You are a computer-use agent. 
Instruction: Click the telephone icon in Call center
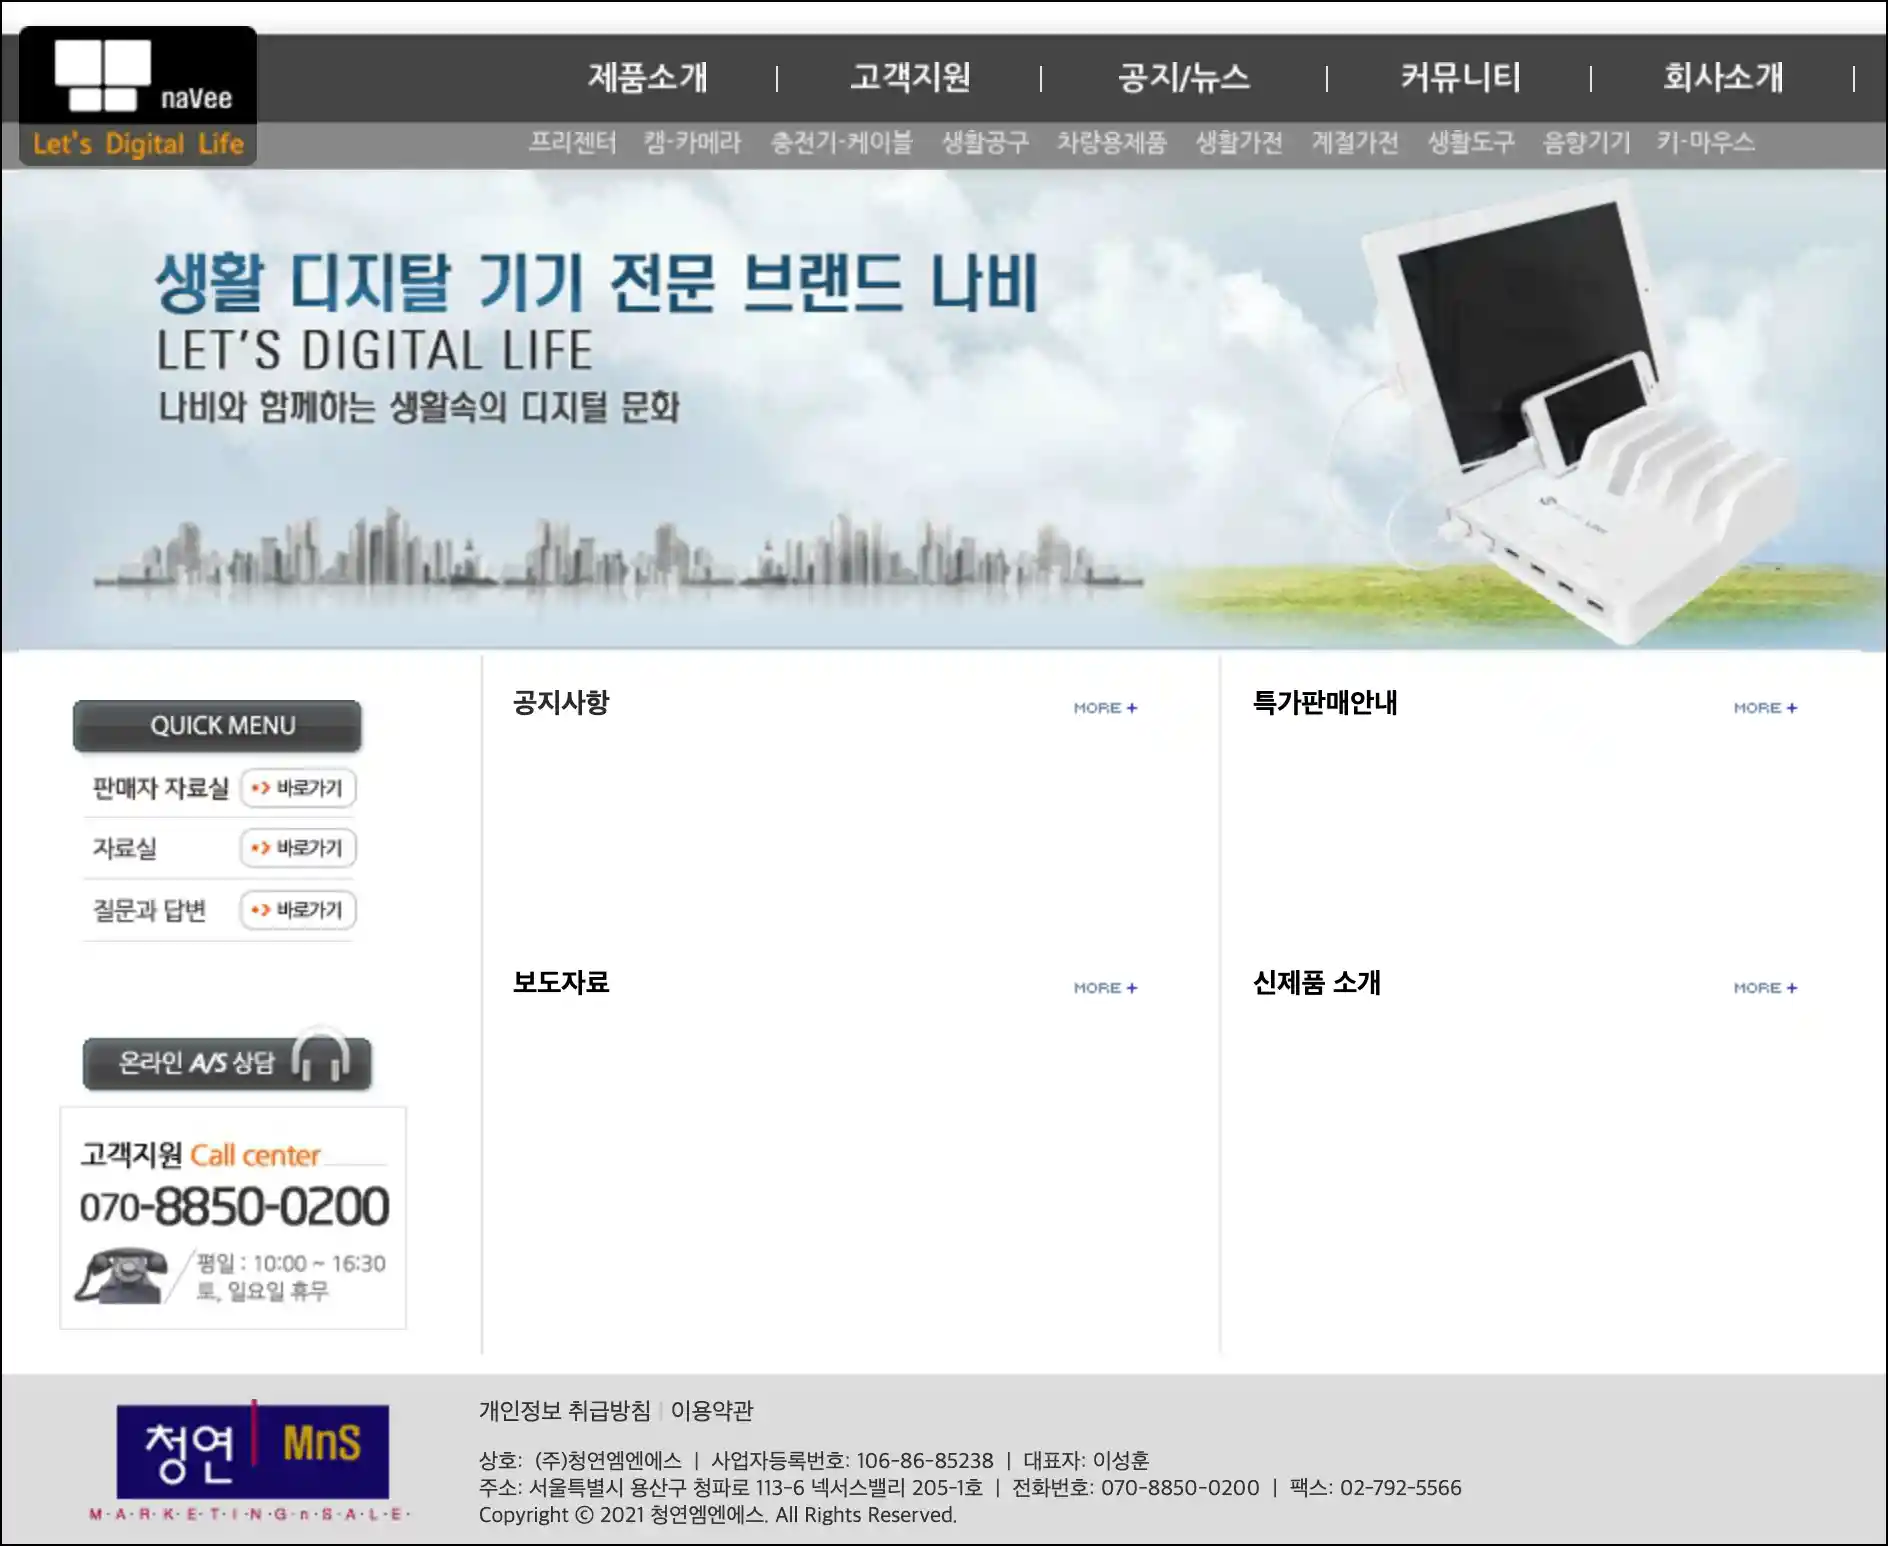[x=122, y=1276]
